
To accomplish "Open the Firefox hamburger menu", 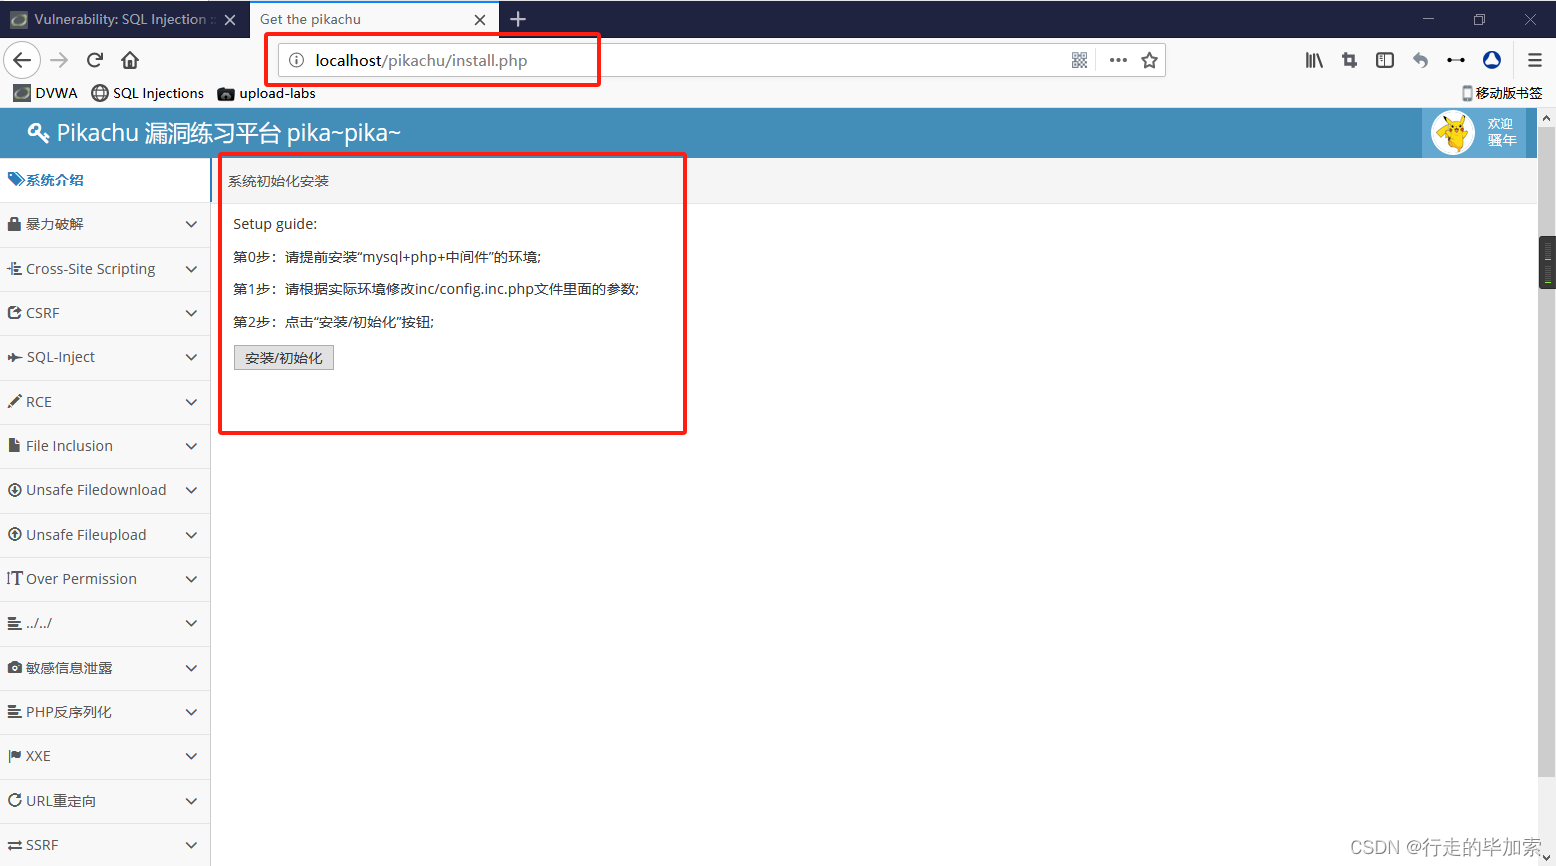I will coord(1535,60).
